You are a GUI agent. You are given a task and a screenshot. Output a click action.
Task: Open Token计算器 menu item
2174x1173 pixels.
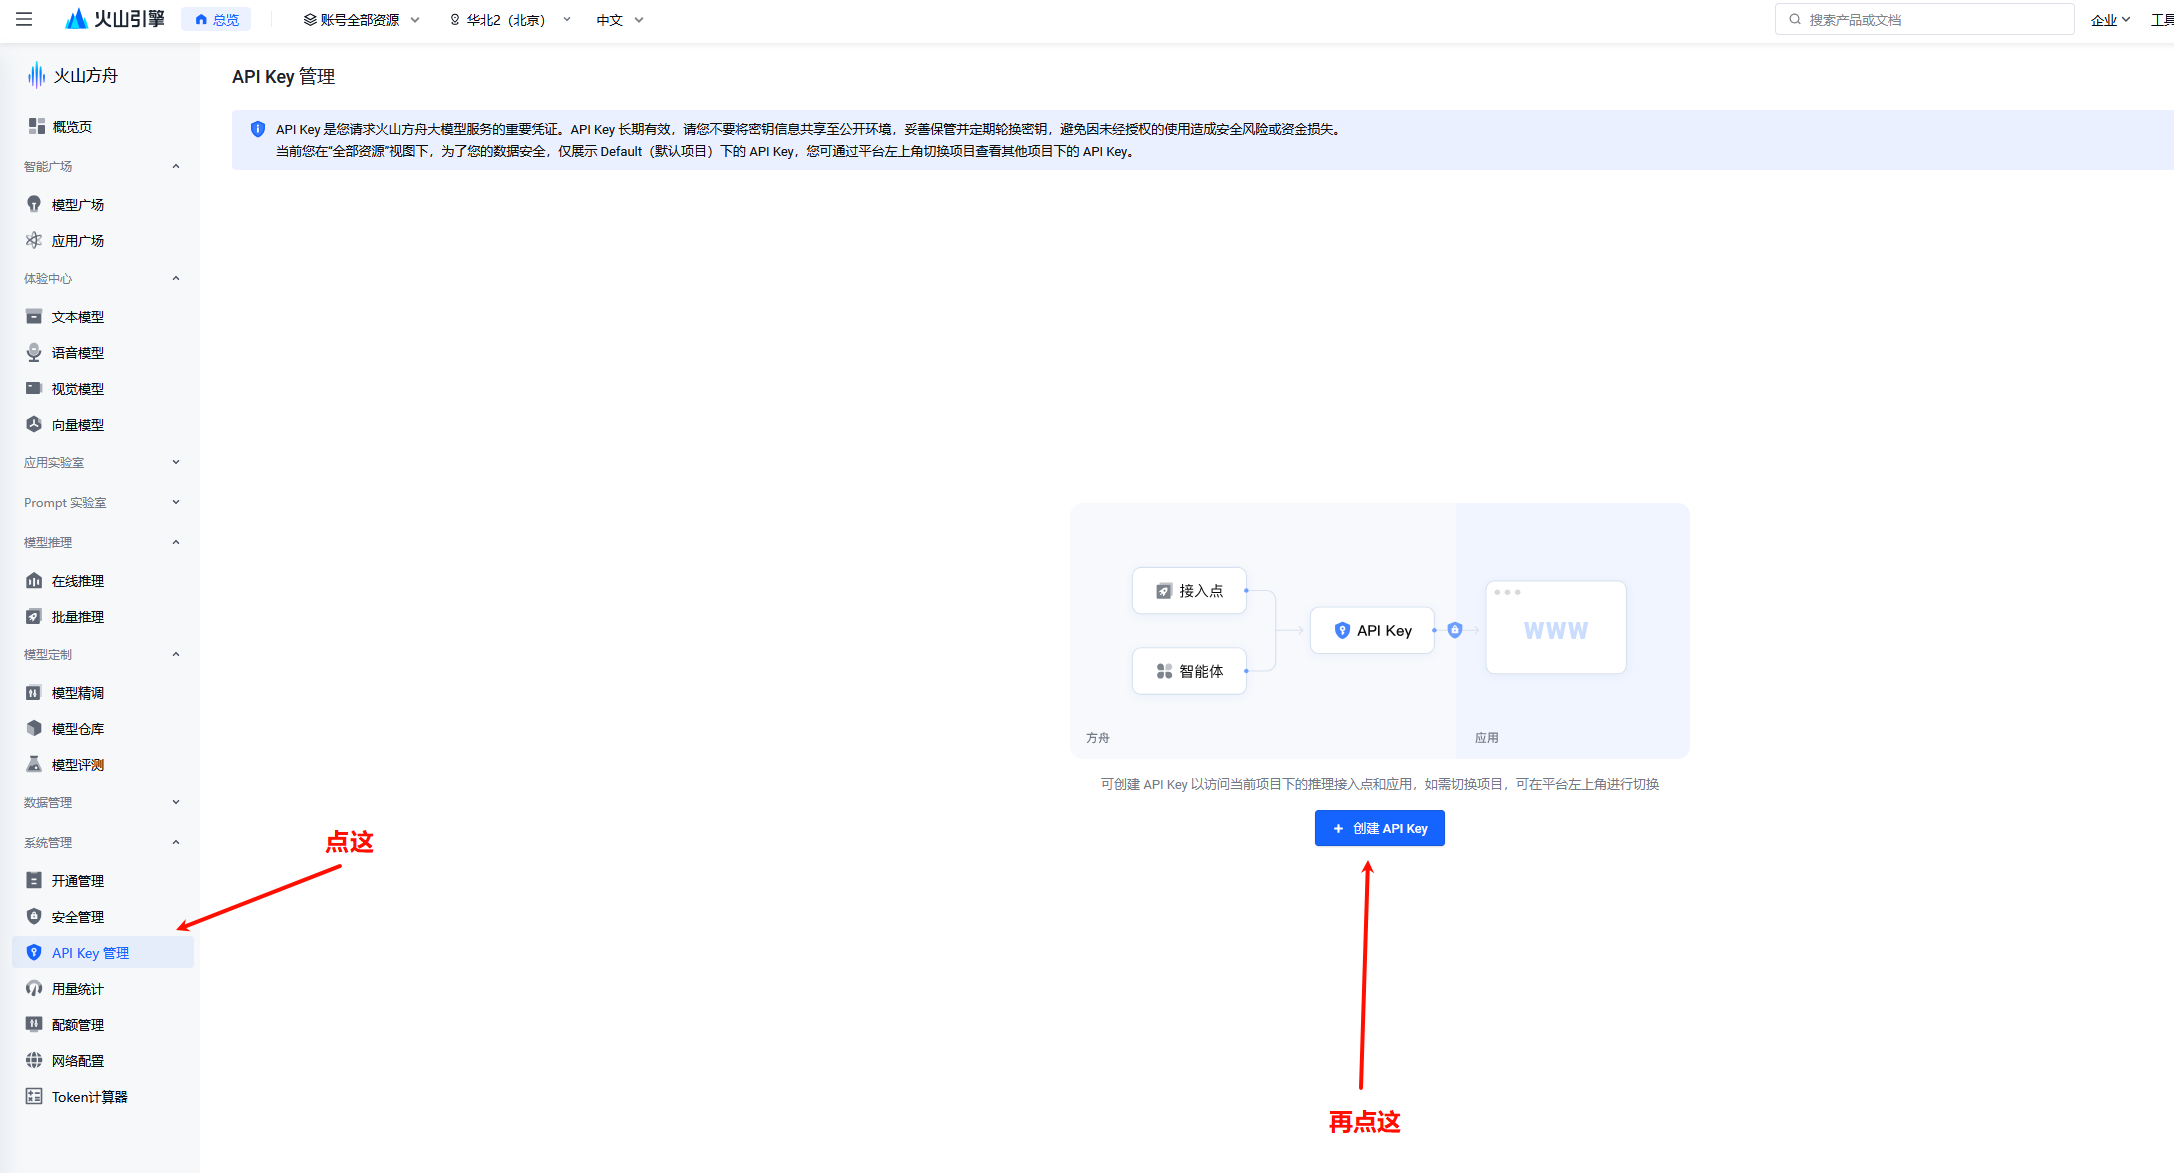103,1096
